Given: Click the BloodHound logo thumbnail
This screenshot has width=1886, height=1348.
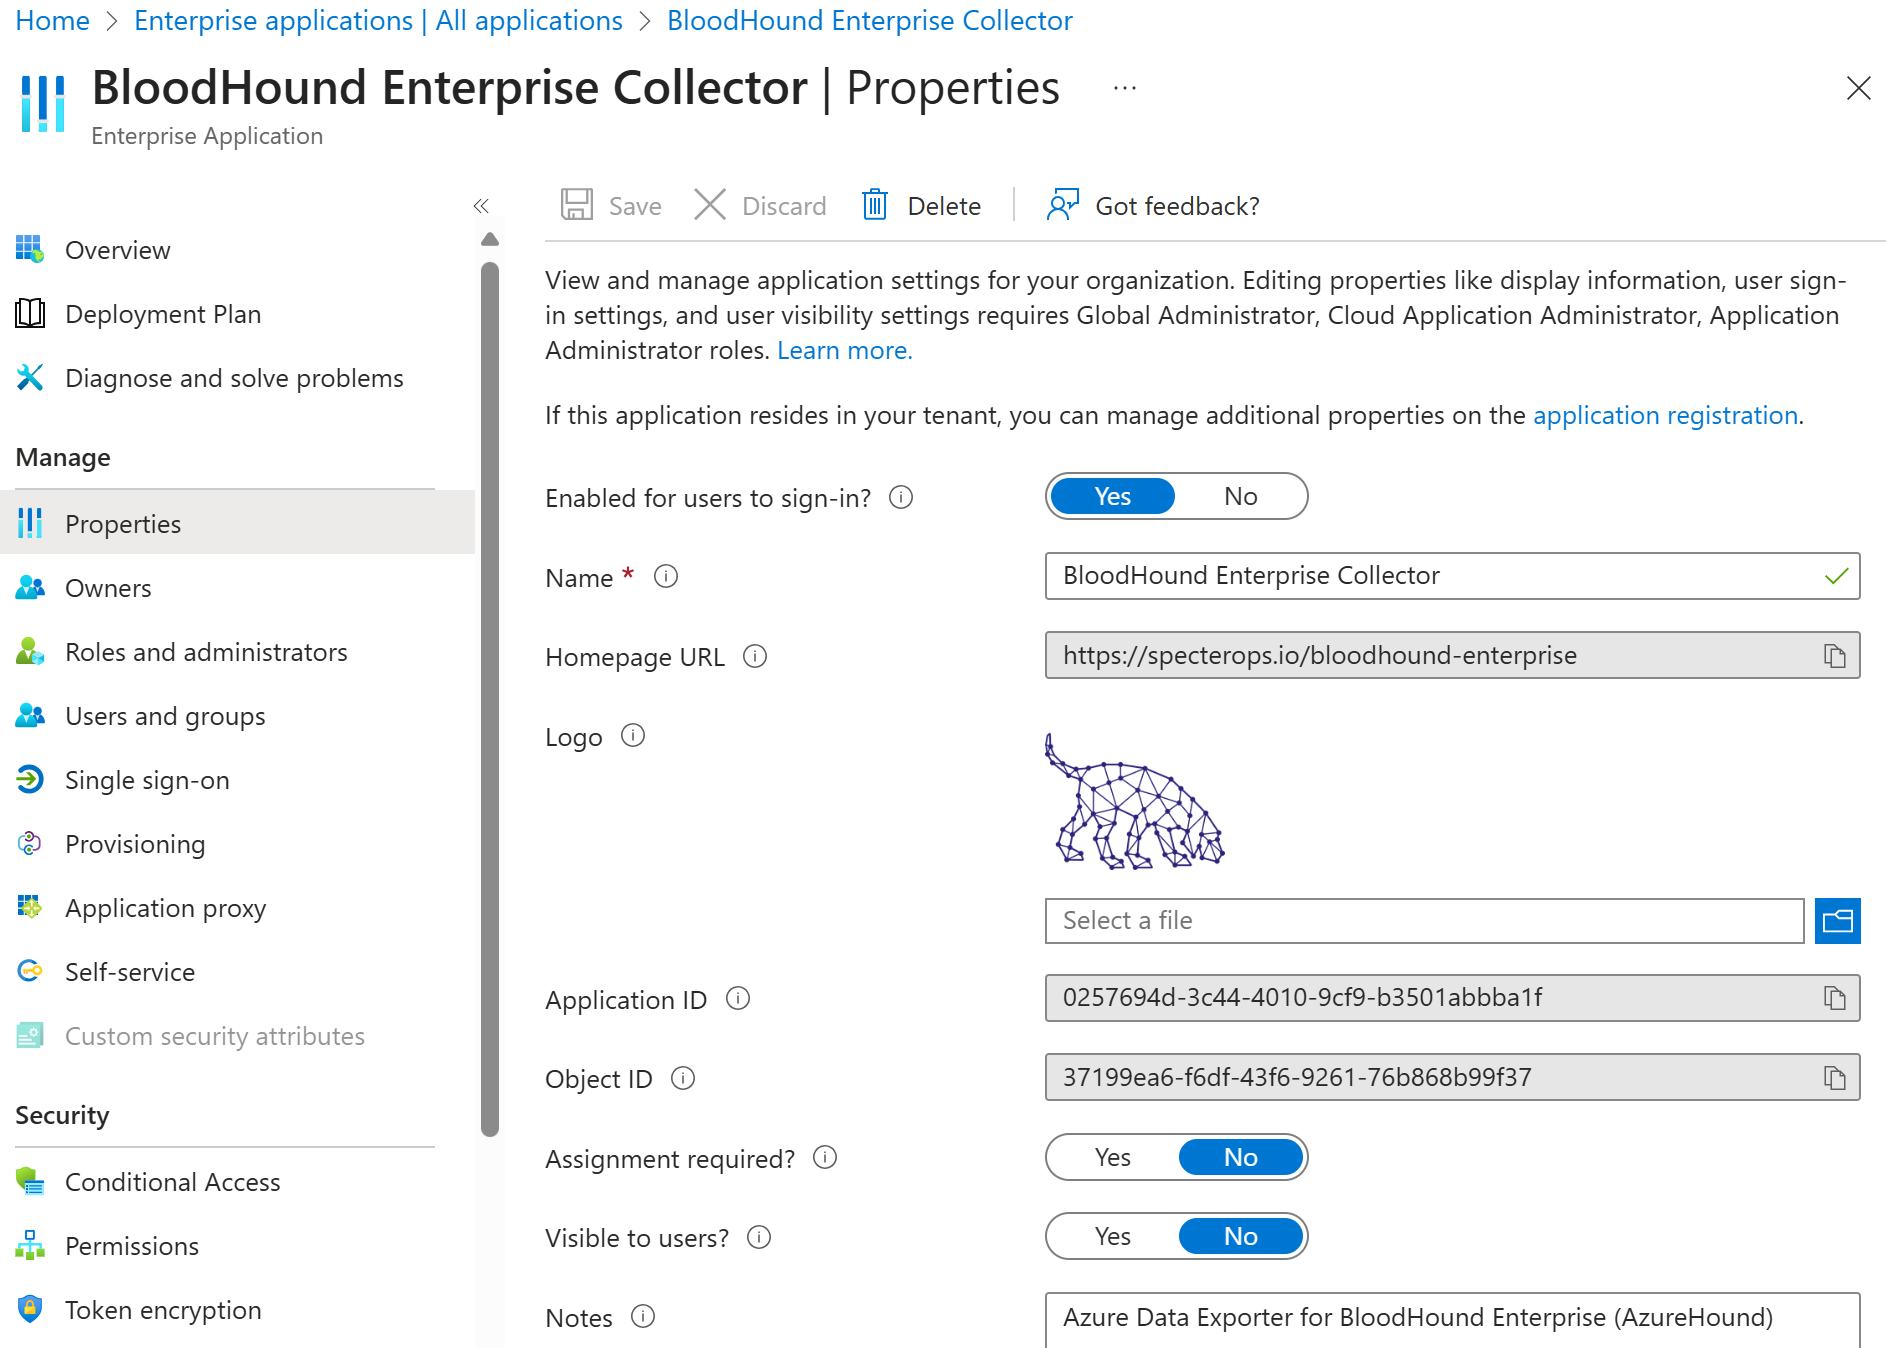Looking at the screenshot, I should pos(1135,802).
